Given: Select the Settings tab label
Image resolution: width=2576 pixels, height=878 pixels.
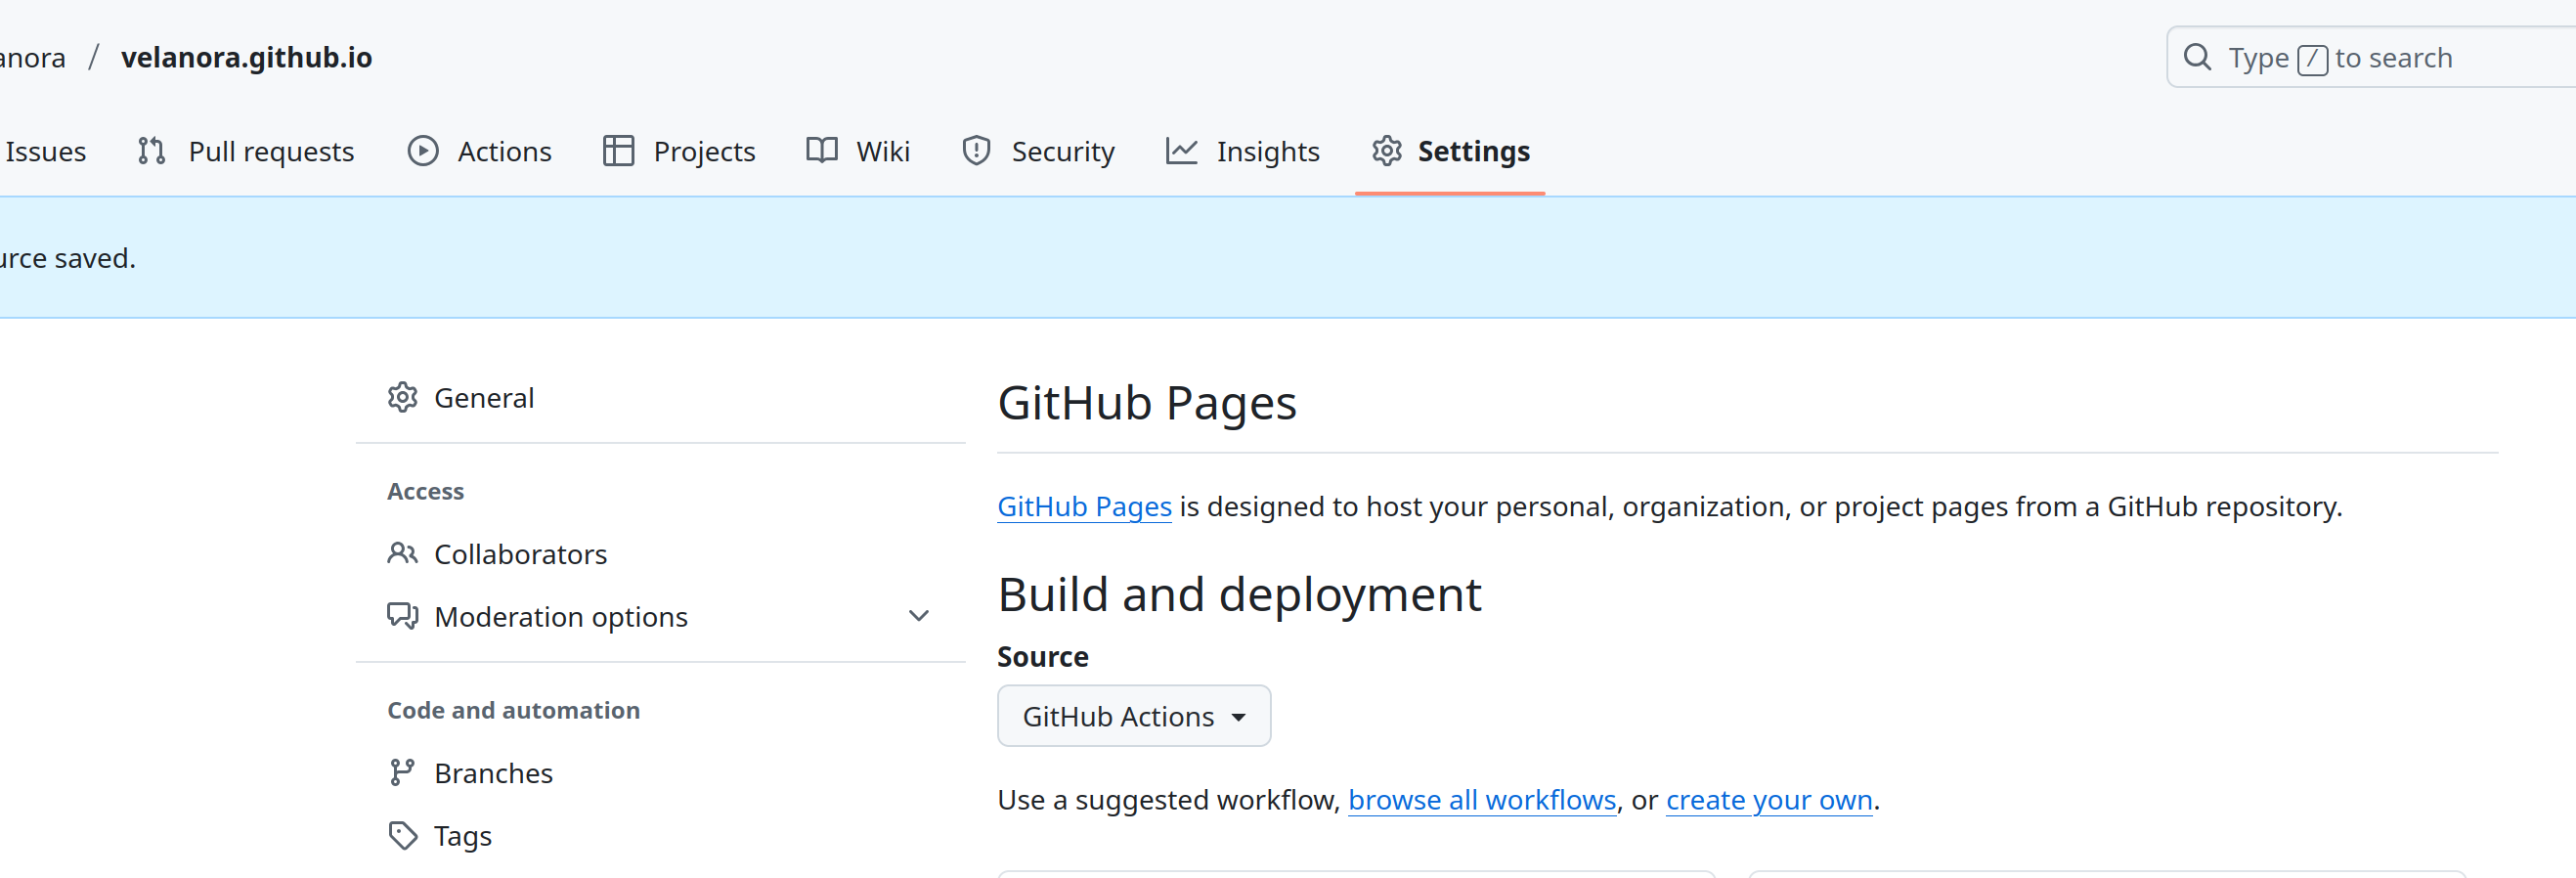Looking at the screenshot, I should pyautogui.click(x=1473, y=151).
